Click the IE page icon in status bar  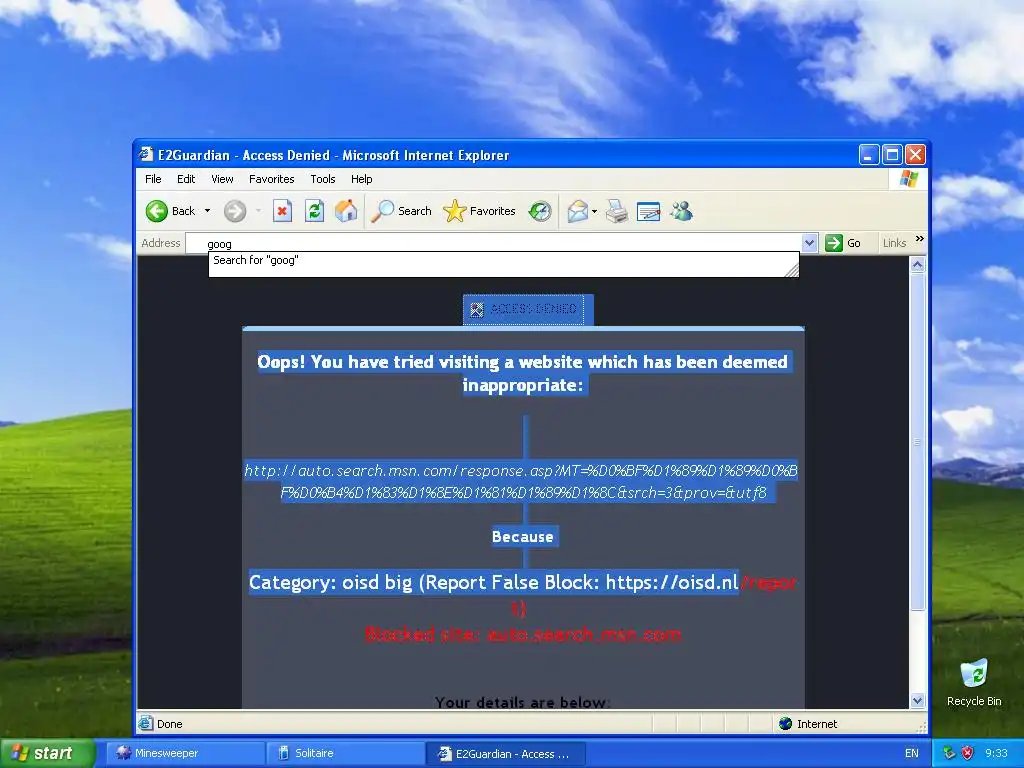pyautogui.click(x=146, y=724)
